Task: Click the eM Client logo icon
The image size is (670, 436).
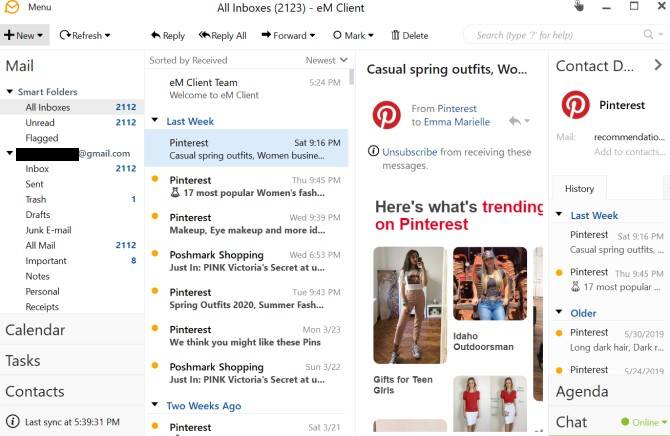Action: tap(12, 7)
